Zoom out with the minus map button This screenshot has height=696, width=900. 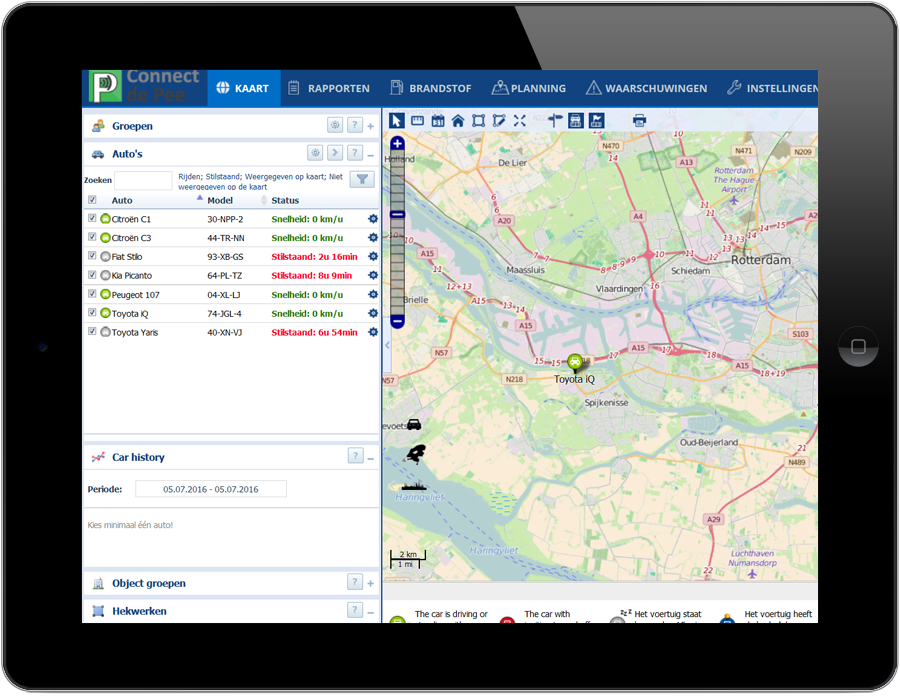[397, 321]
